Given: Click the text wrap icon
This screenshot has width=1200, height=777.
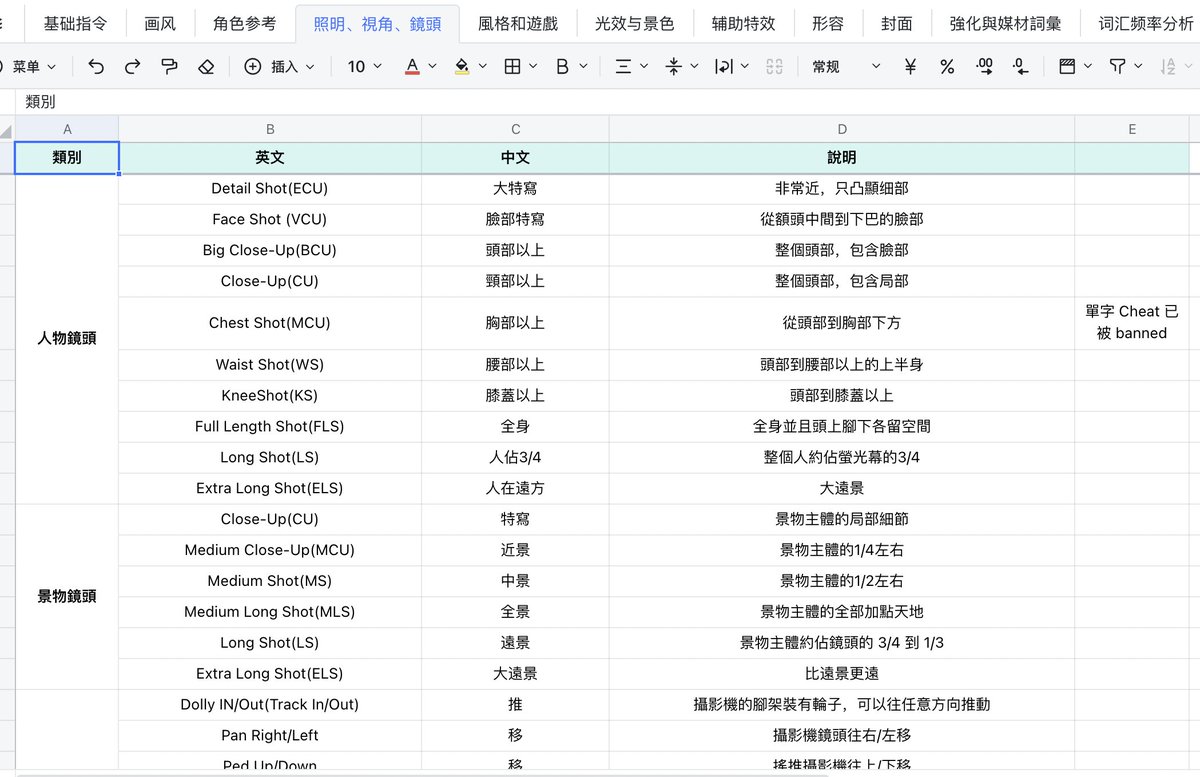Looking at the screenshot, I should (723, 67).
